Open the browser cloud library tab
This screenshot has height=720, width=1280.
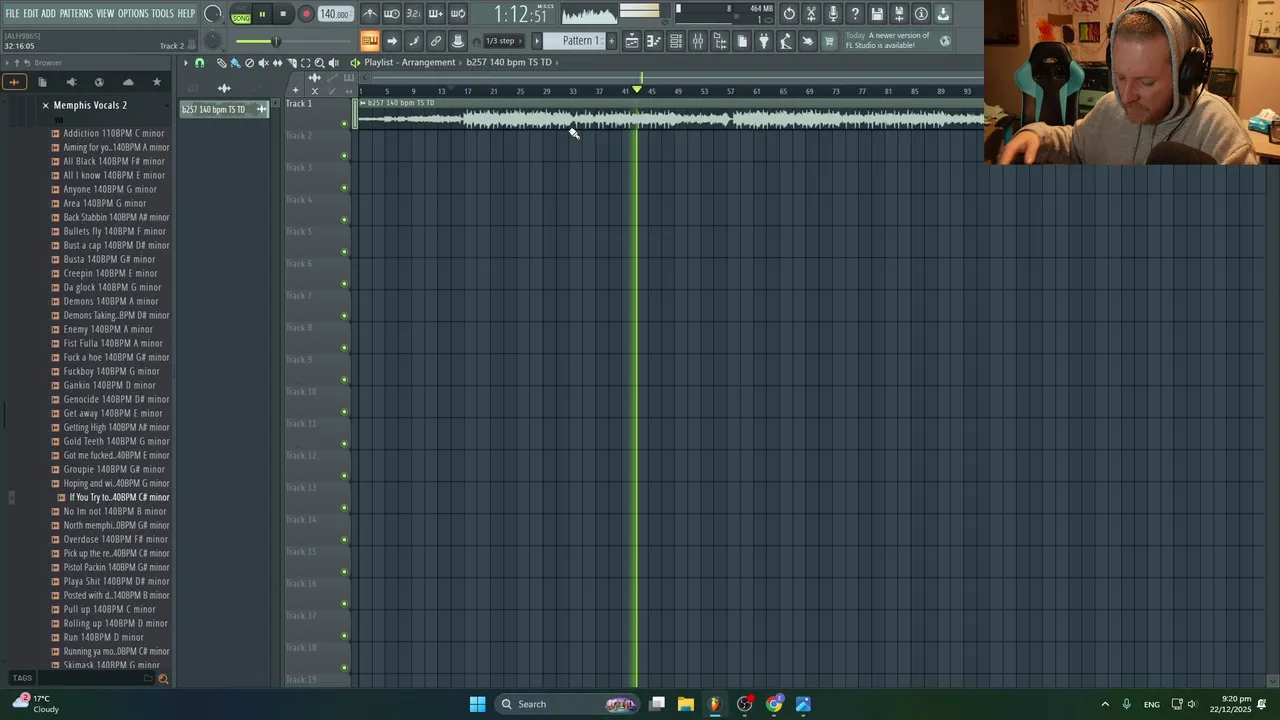coord(128,82)
